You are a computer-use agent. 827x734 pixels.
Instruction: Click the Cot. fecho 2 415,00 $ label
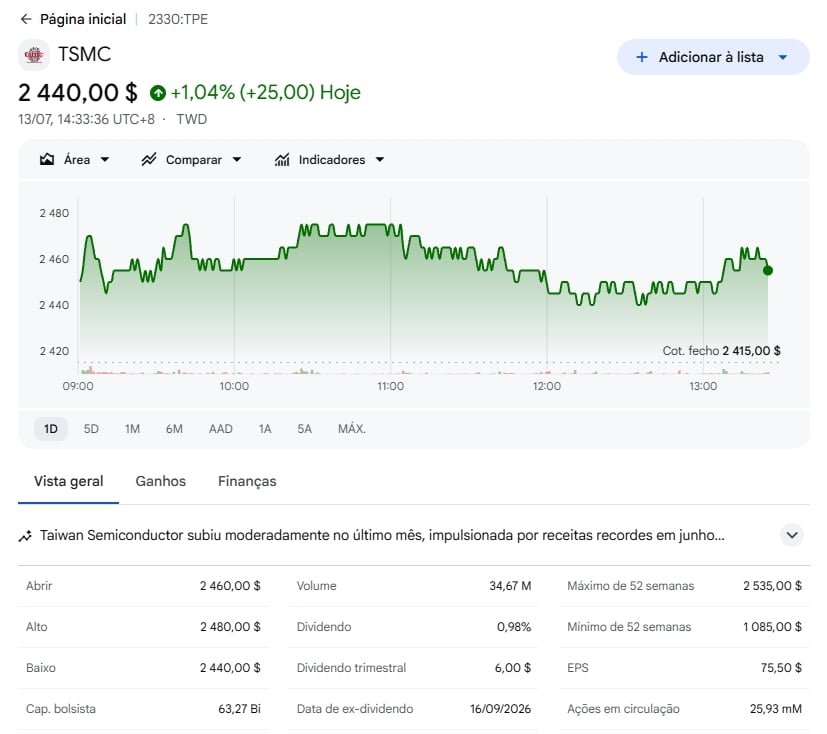point(721,351)
